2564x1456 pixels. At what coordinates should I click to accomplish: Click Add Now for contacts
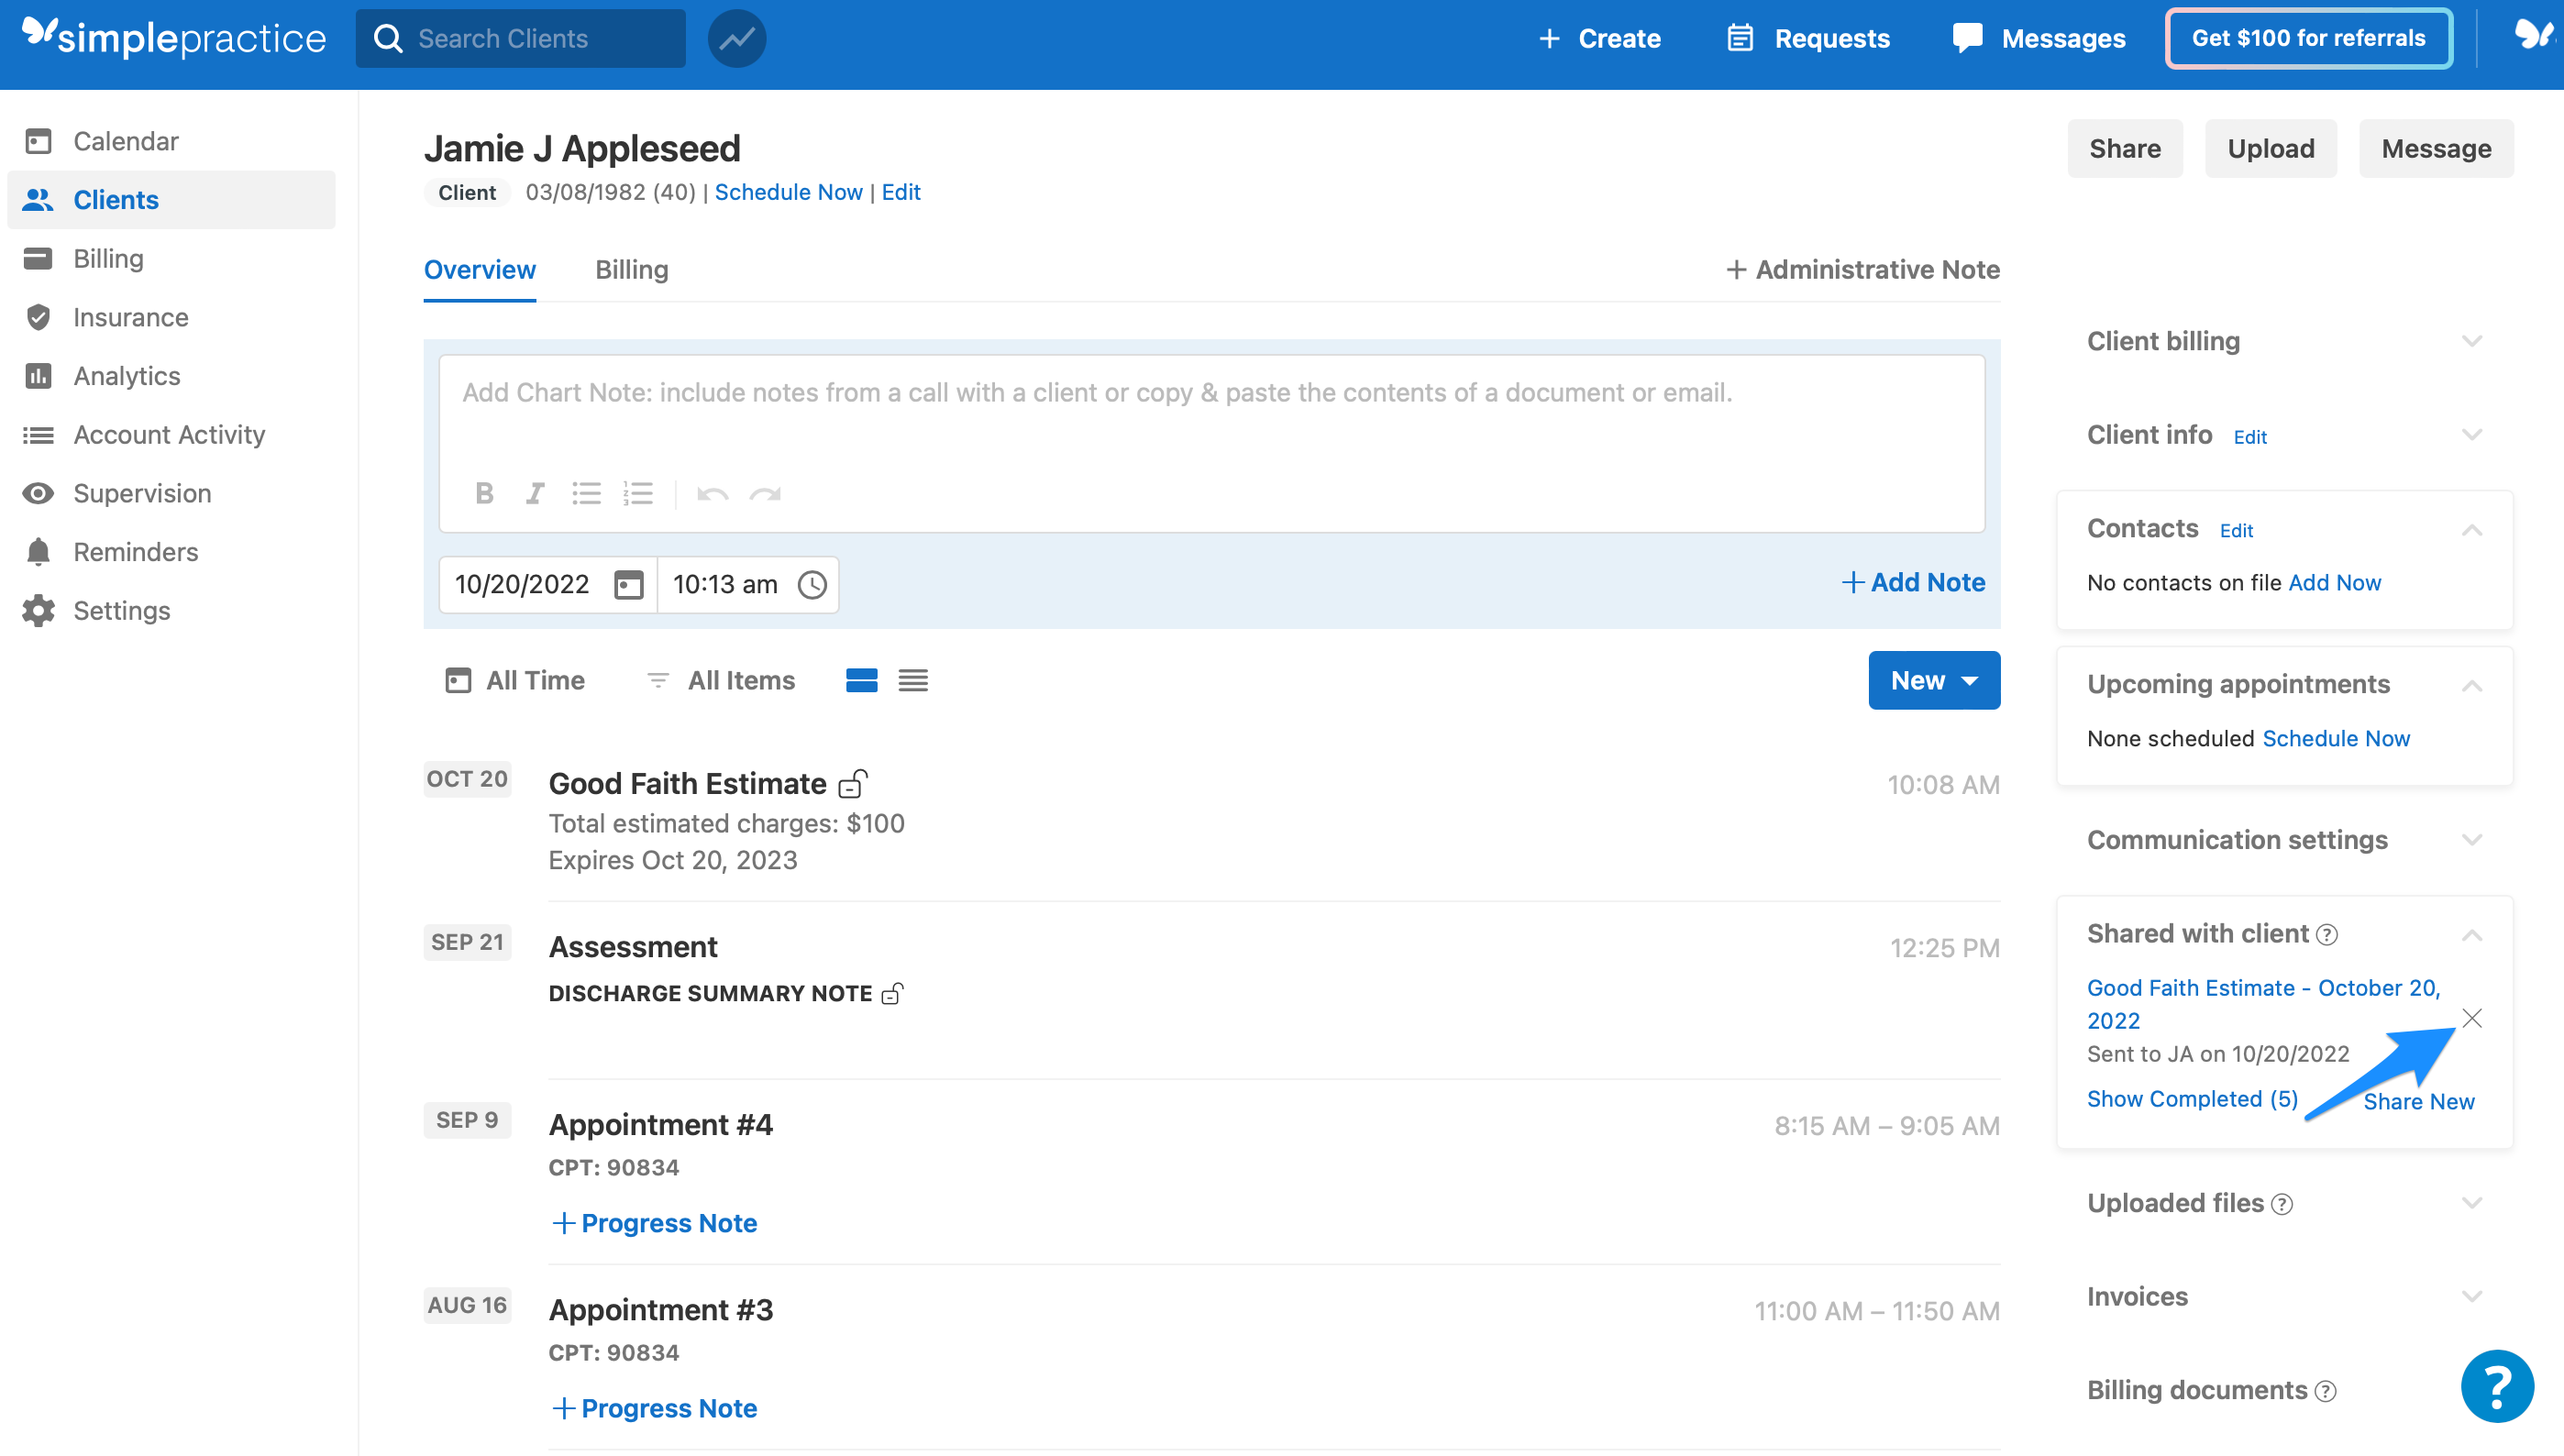[x=2335, y=583]
